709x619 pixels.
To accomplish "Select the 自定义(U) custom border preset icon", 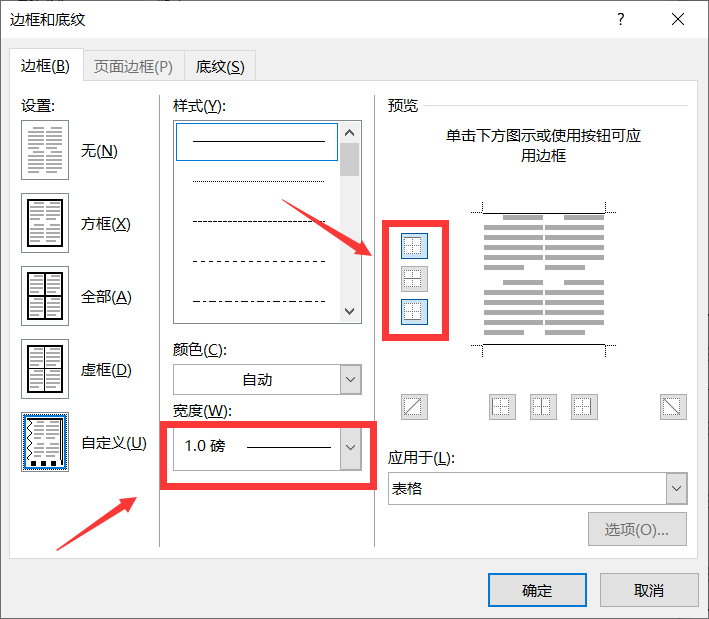I will [x=45, y=442].
